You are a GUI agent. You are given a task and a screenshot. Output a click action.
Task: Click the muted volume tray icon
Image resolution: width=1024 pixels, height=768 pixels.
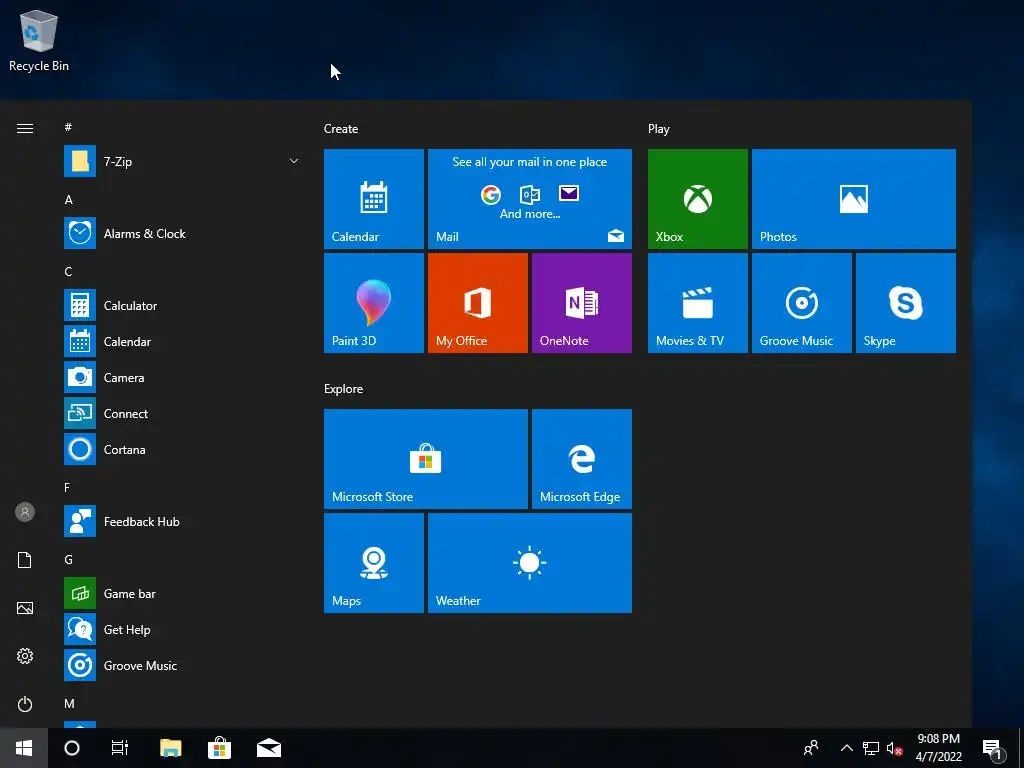coord(894,748)
